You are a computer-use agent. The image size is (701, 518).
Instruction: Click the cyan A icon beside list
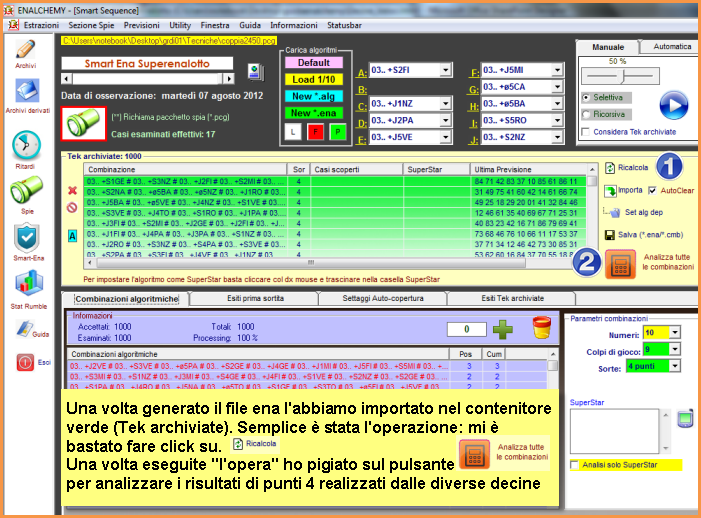pyautogui.click(x=72, y=236)
